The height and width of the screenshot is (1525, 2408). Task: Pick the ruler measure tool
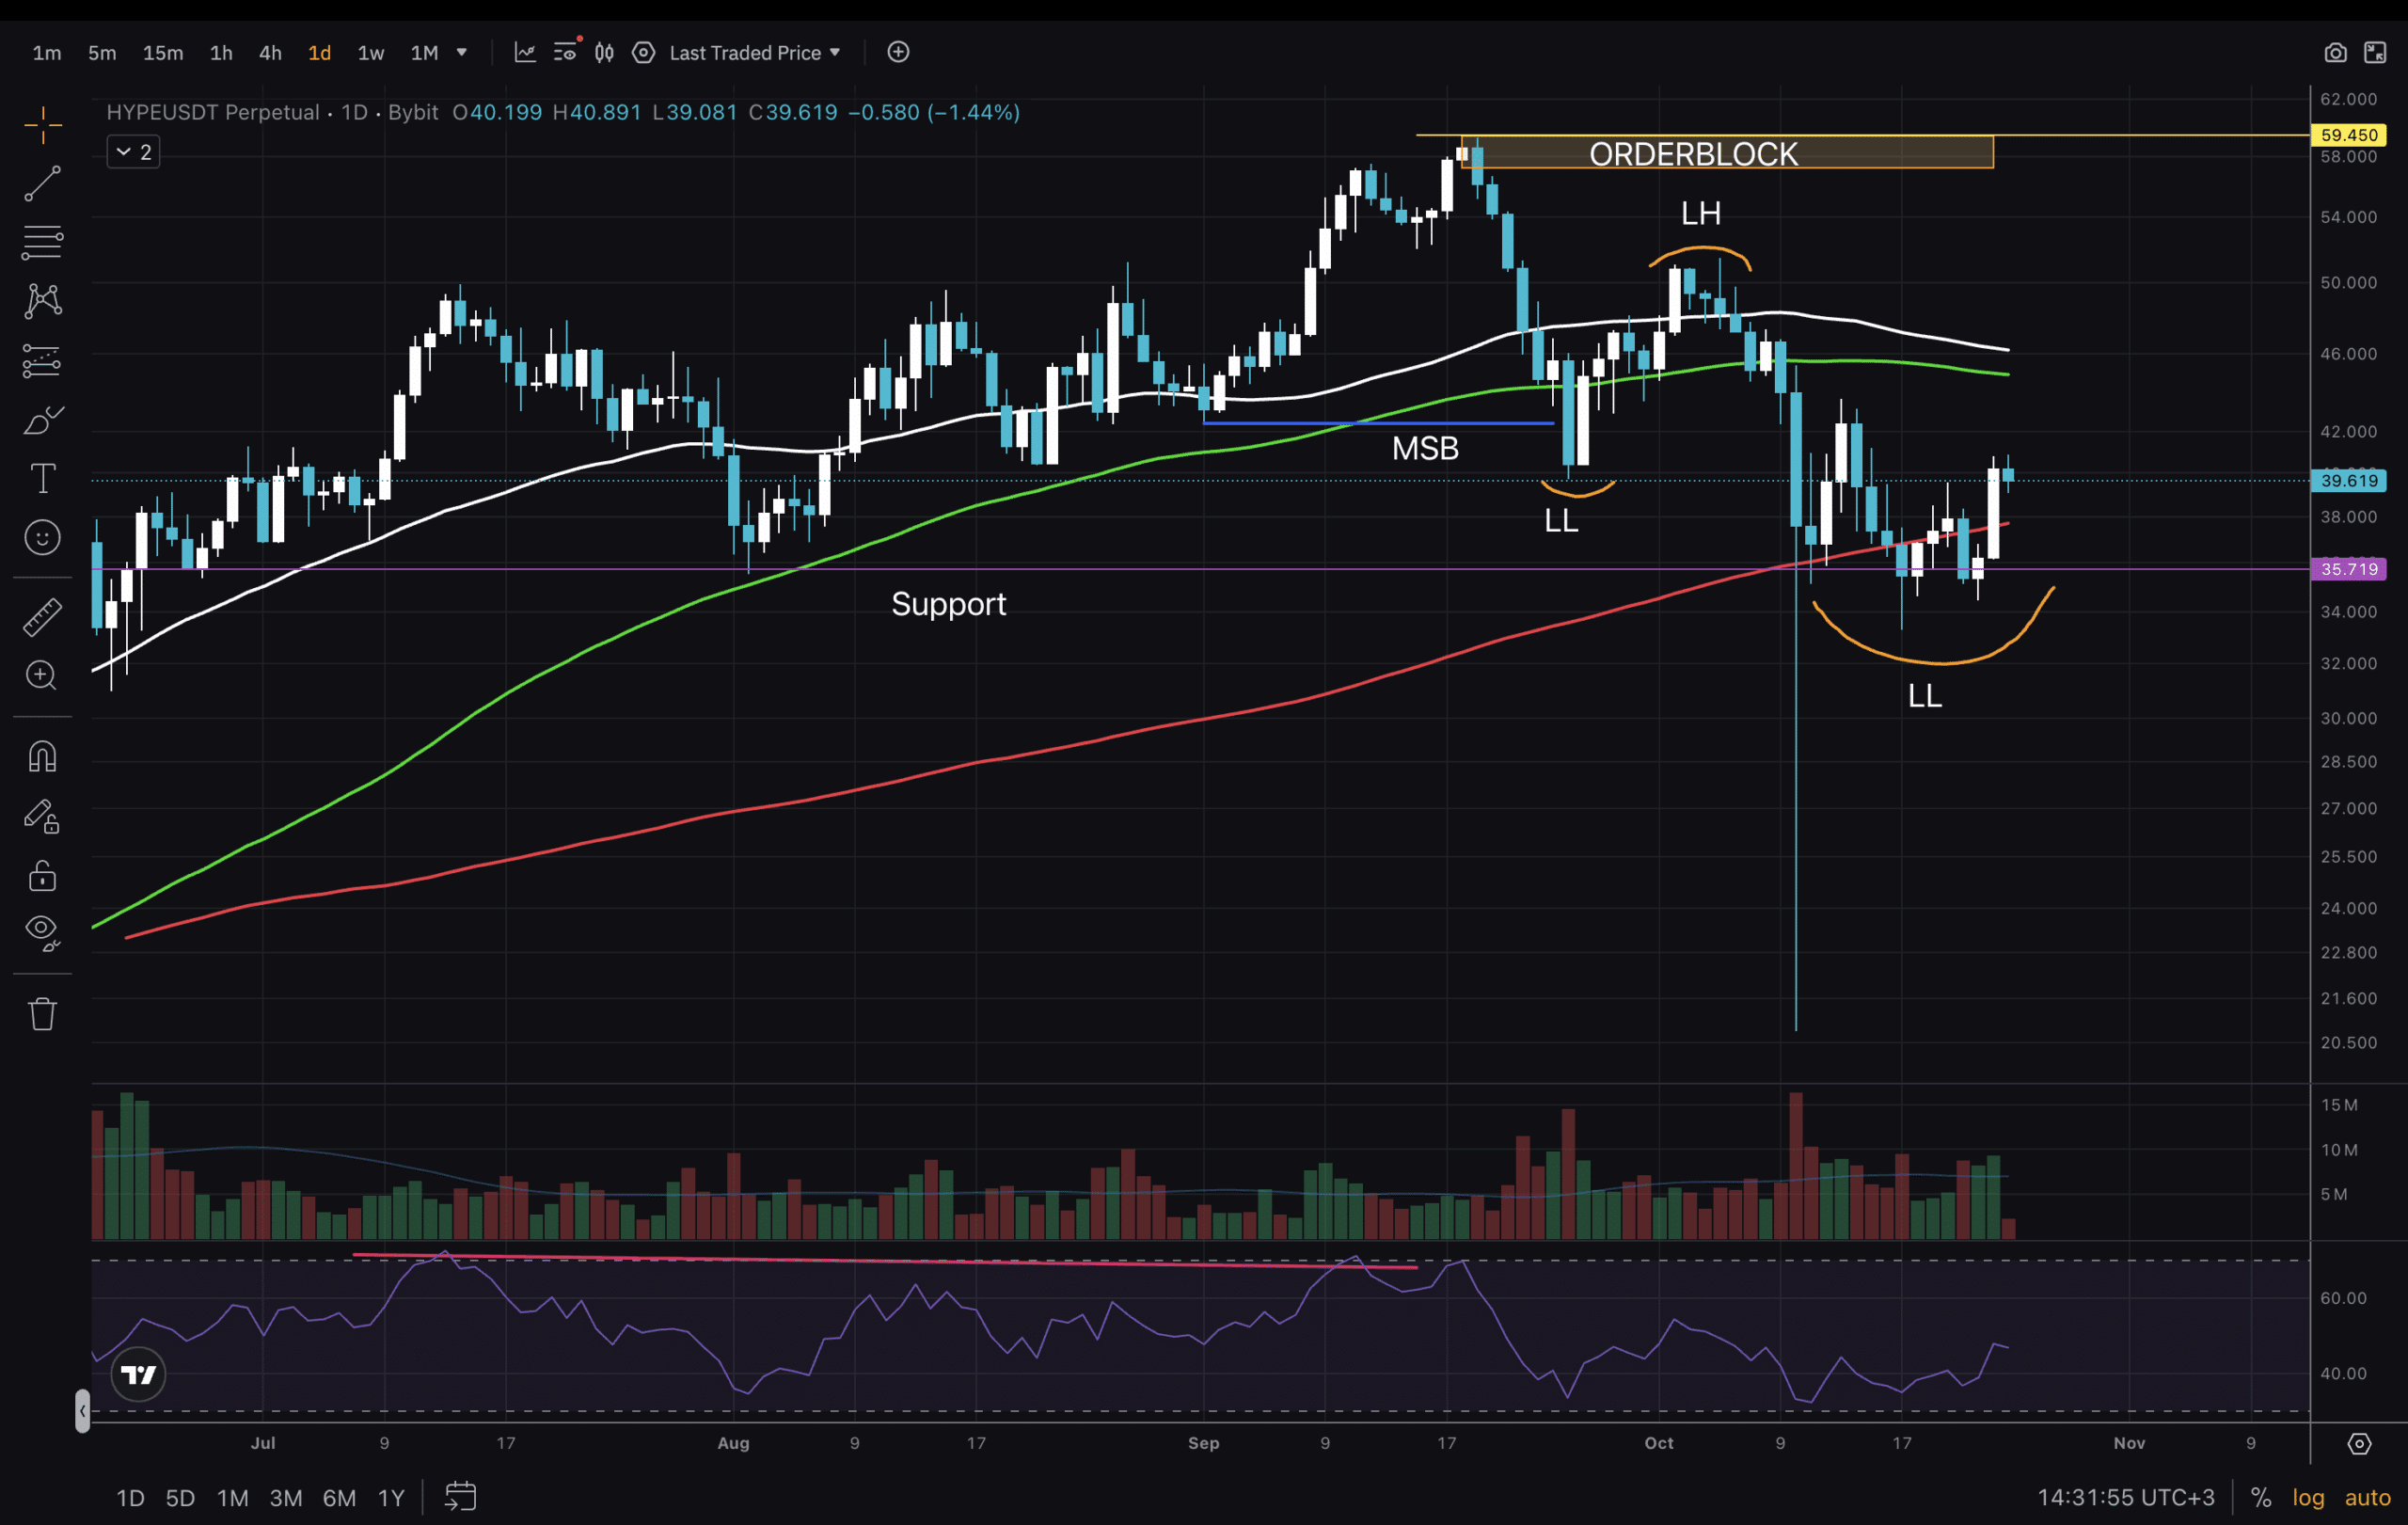click(x=42, y=617)
